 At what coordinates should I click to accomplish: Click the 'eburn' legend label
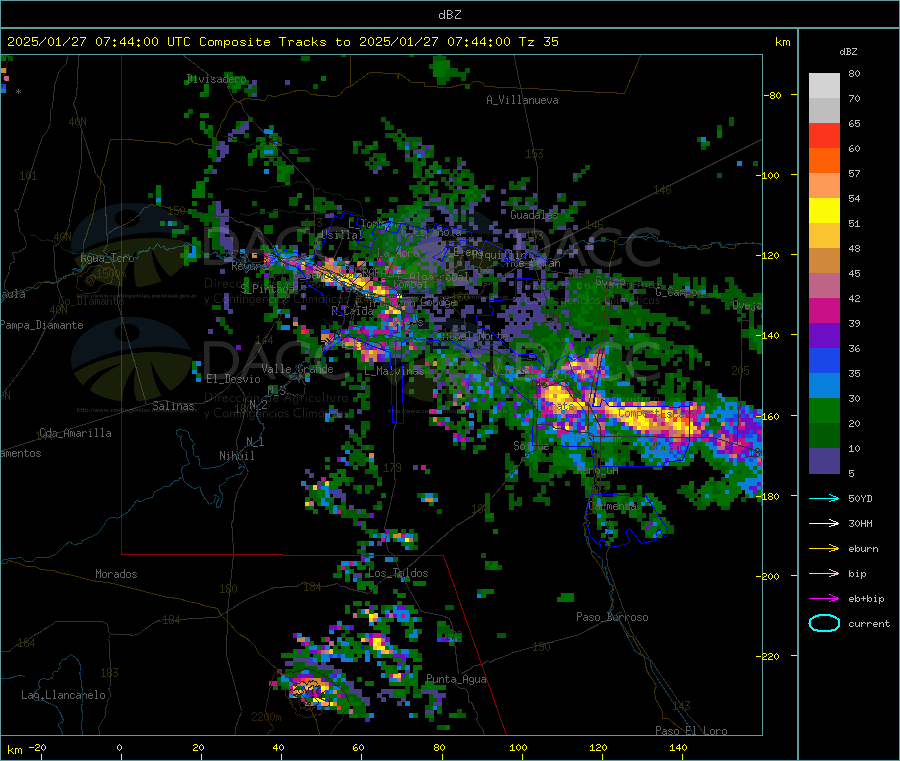coord(863,549)
